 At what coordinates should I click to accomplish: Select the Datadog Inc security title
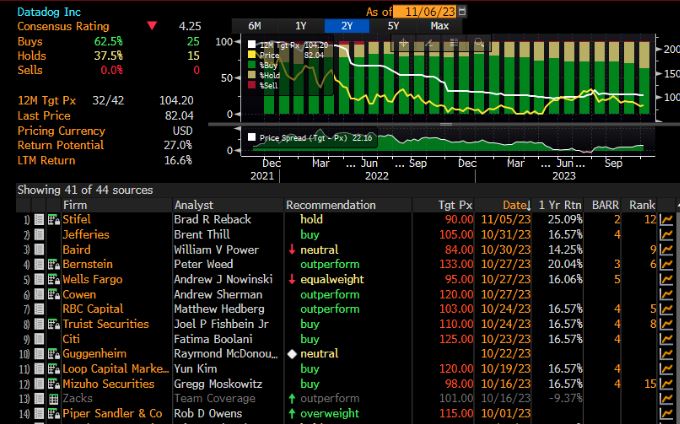49,12
